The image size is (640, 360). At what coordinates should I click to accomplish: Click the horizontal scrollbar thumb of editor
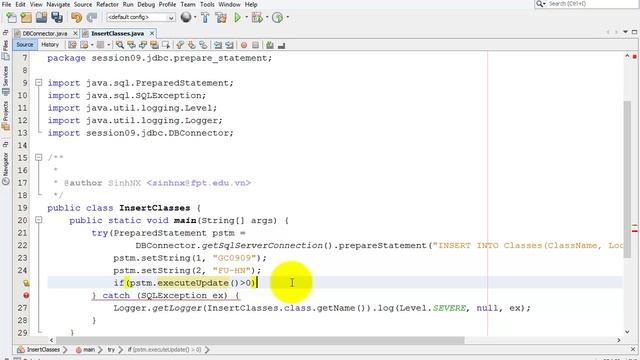point(260,340)
